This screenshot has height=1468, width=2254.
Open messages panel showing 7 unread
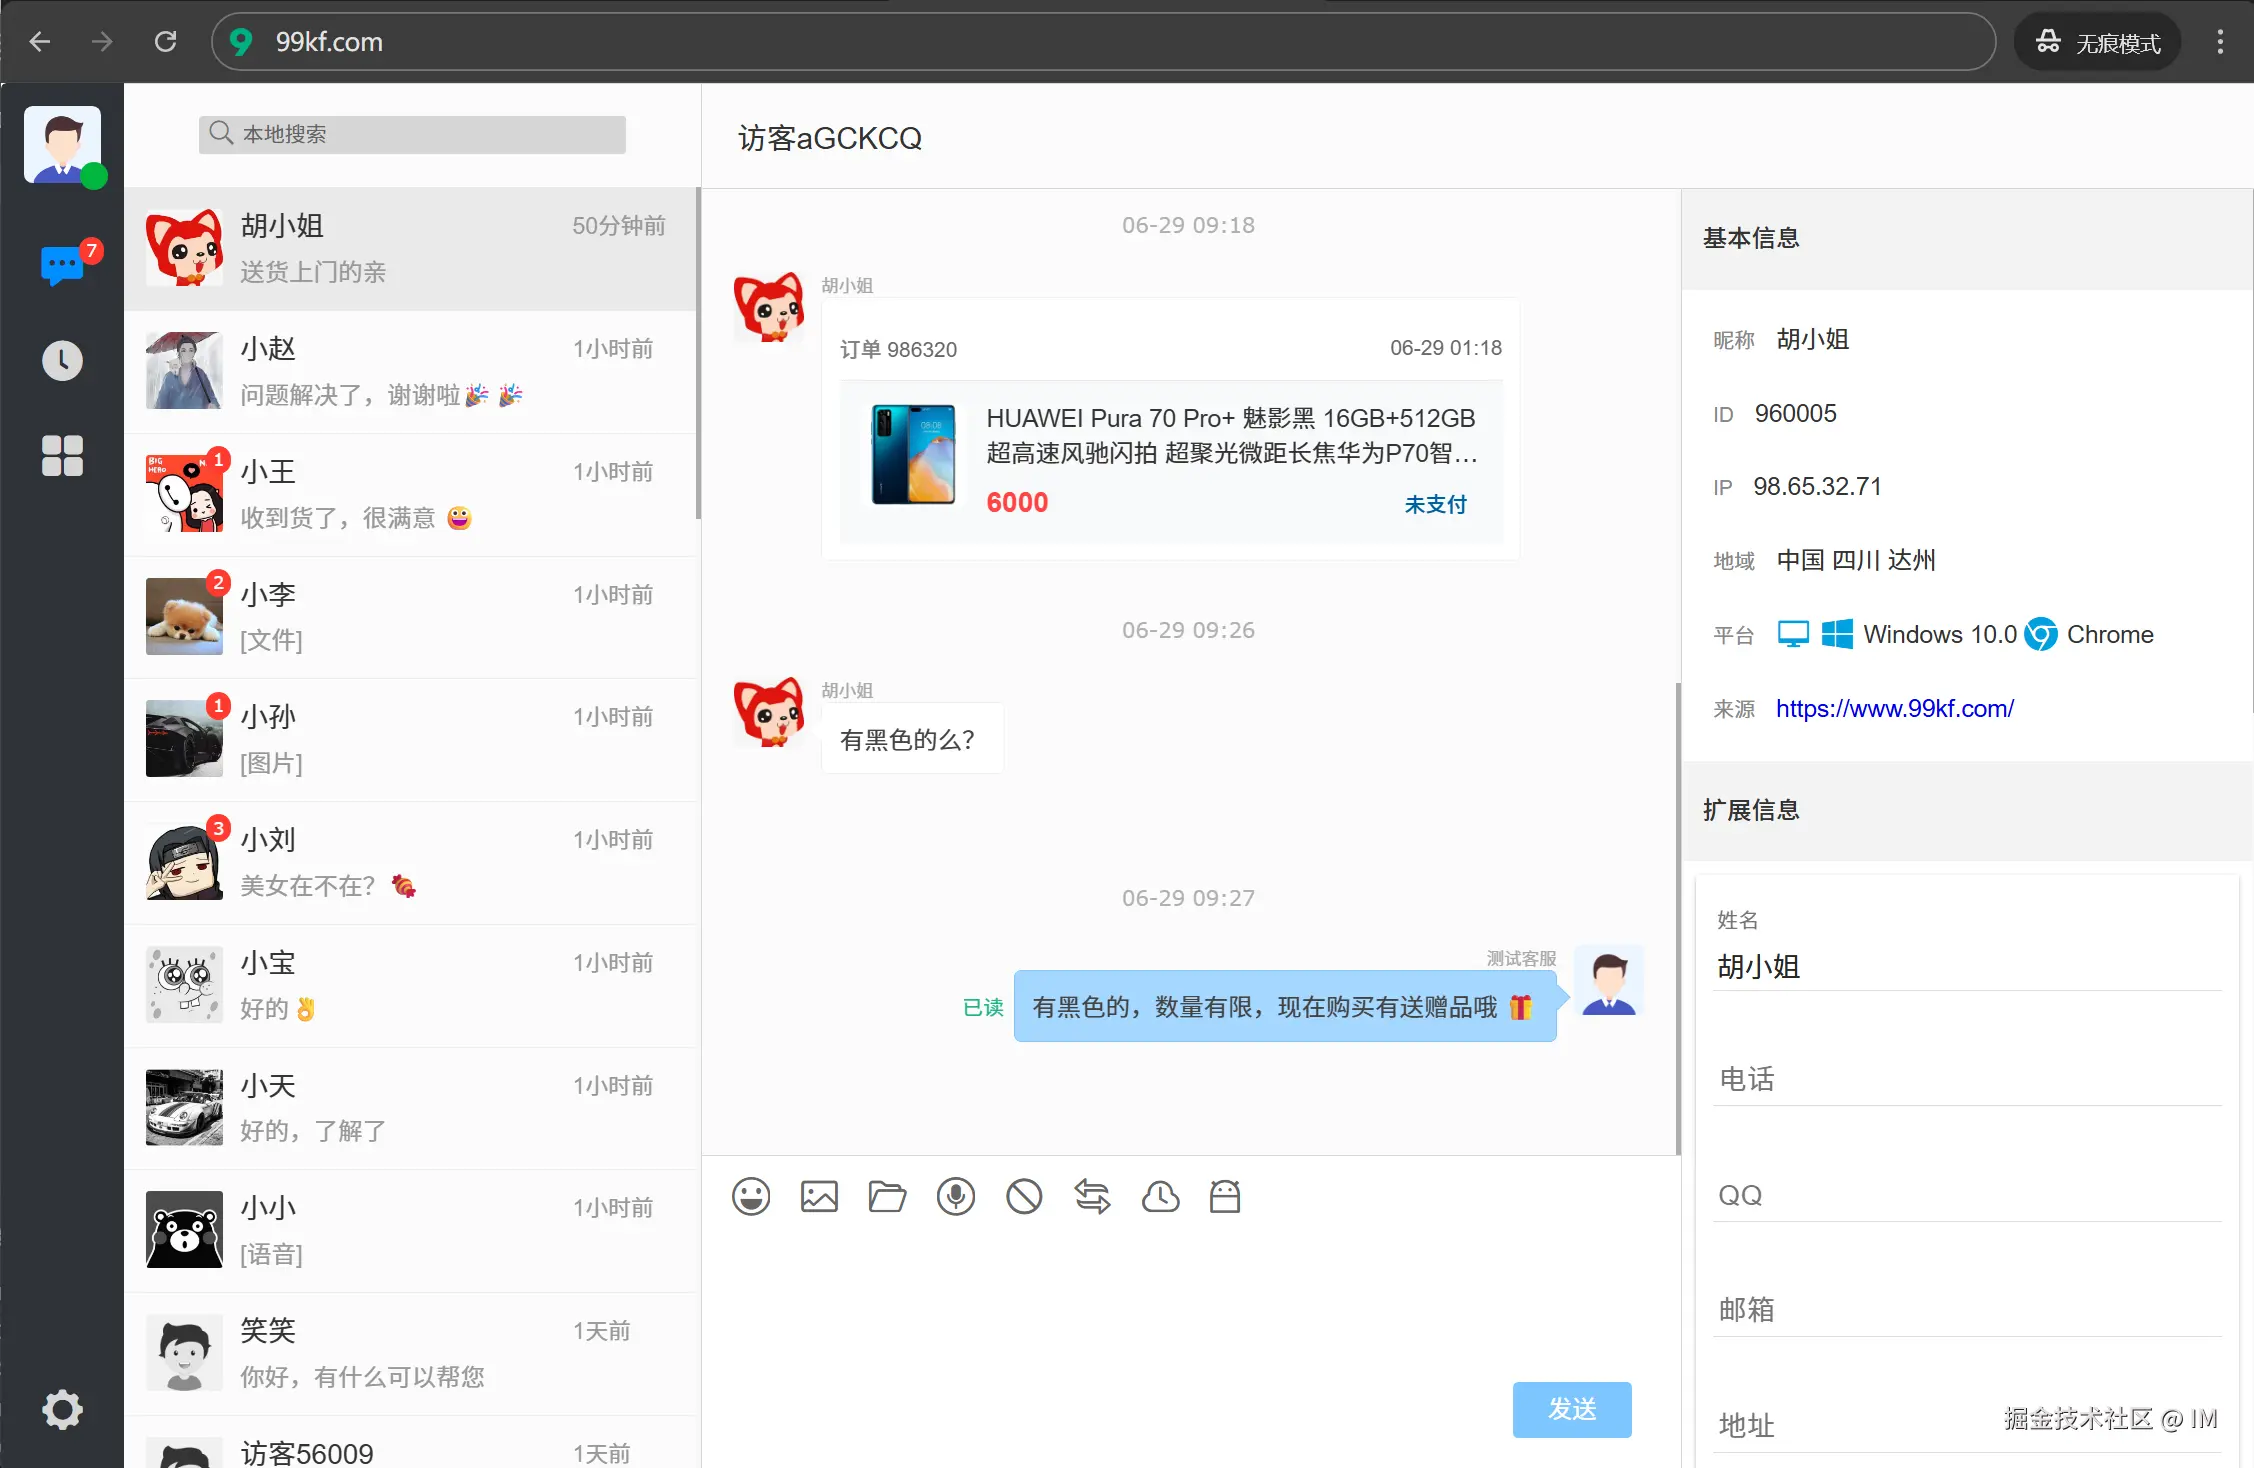(x=62, y=263)
